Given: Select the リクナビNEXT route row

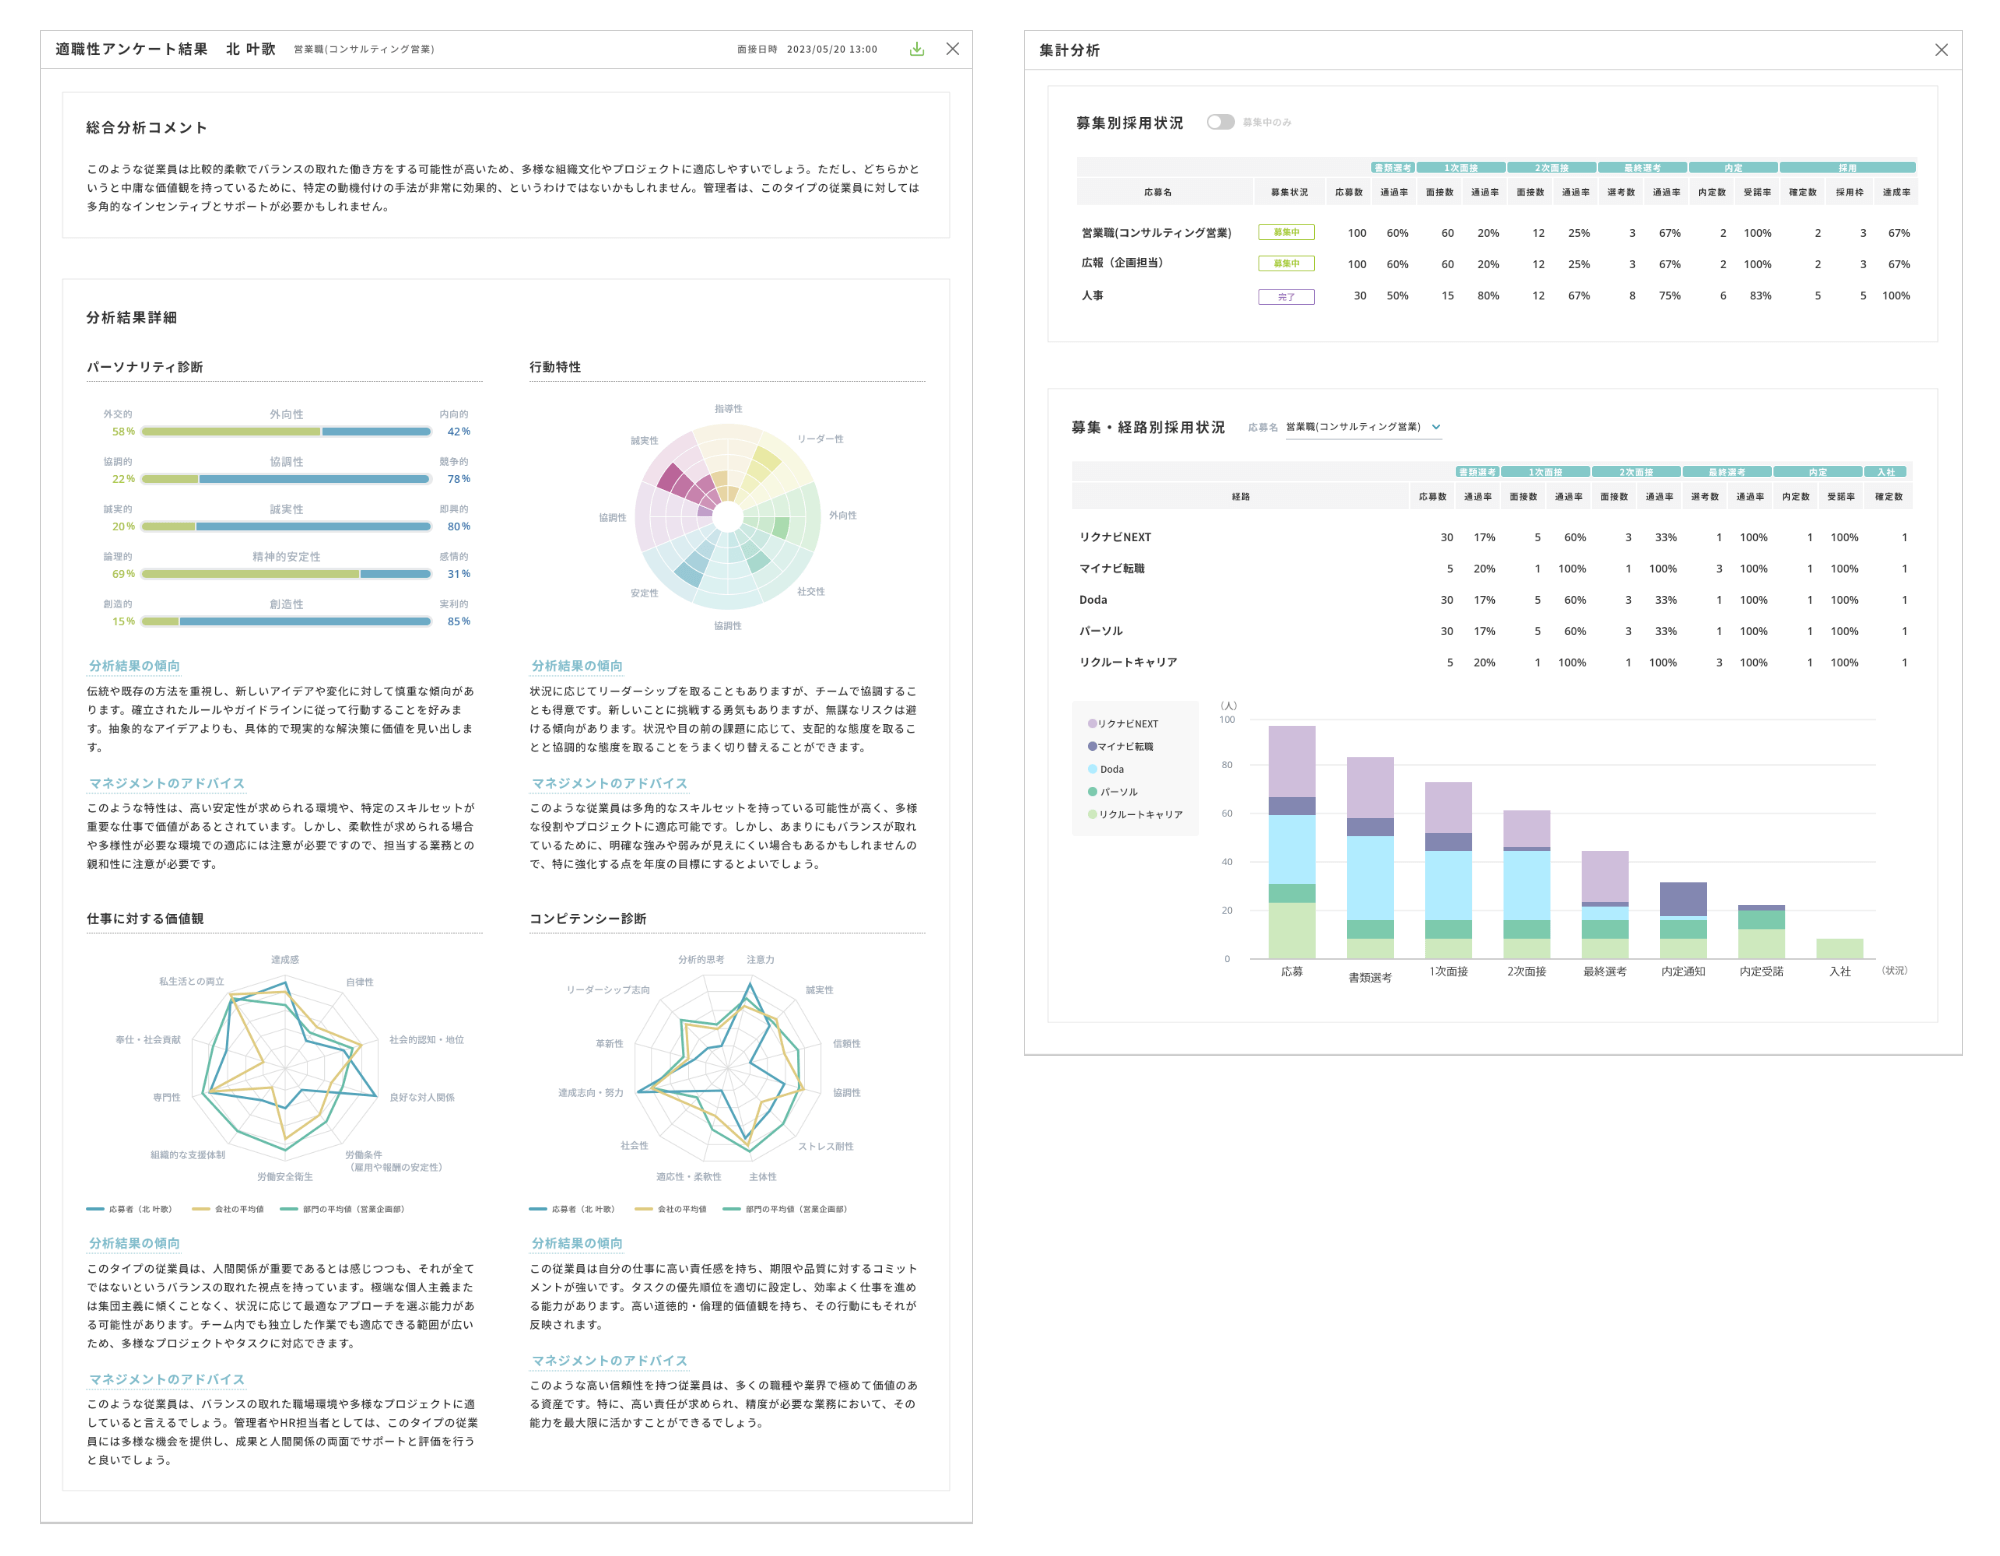Looking at the screenshot, I should [x=1115, y=538].
